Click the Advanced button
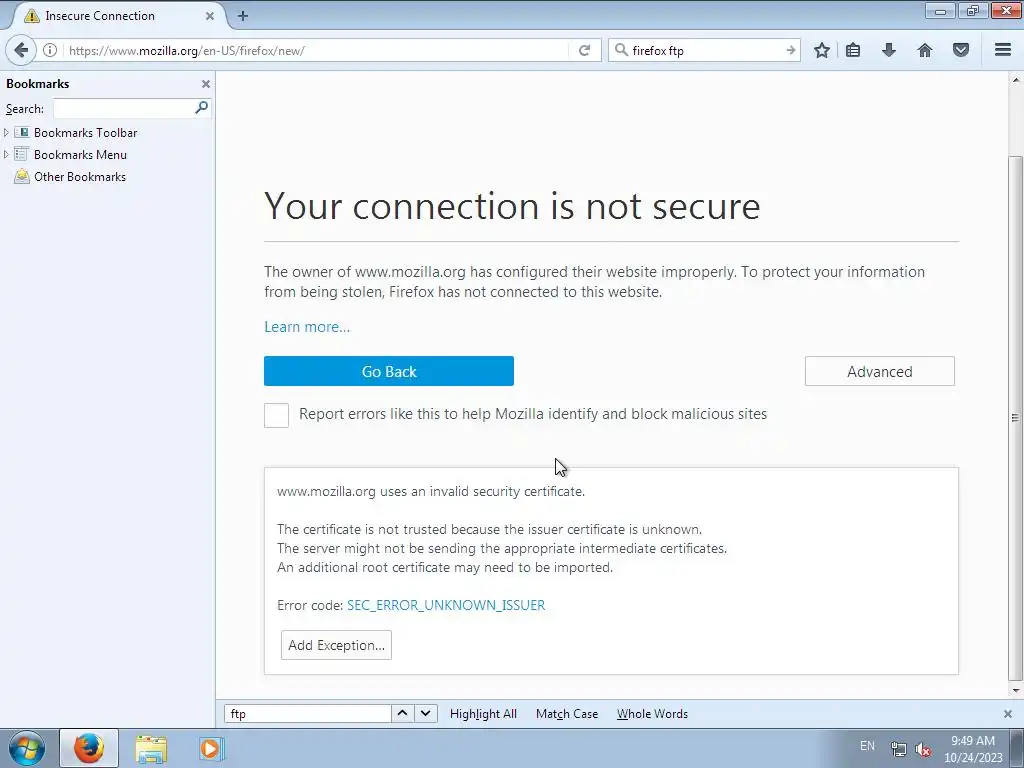The image size is (1024, 768). coord(880,371)
